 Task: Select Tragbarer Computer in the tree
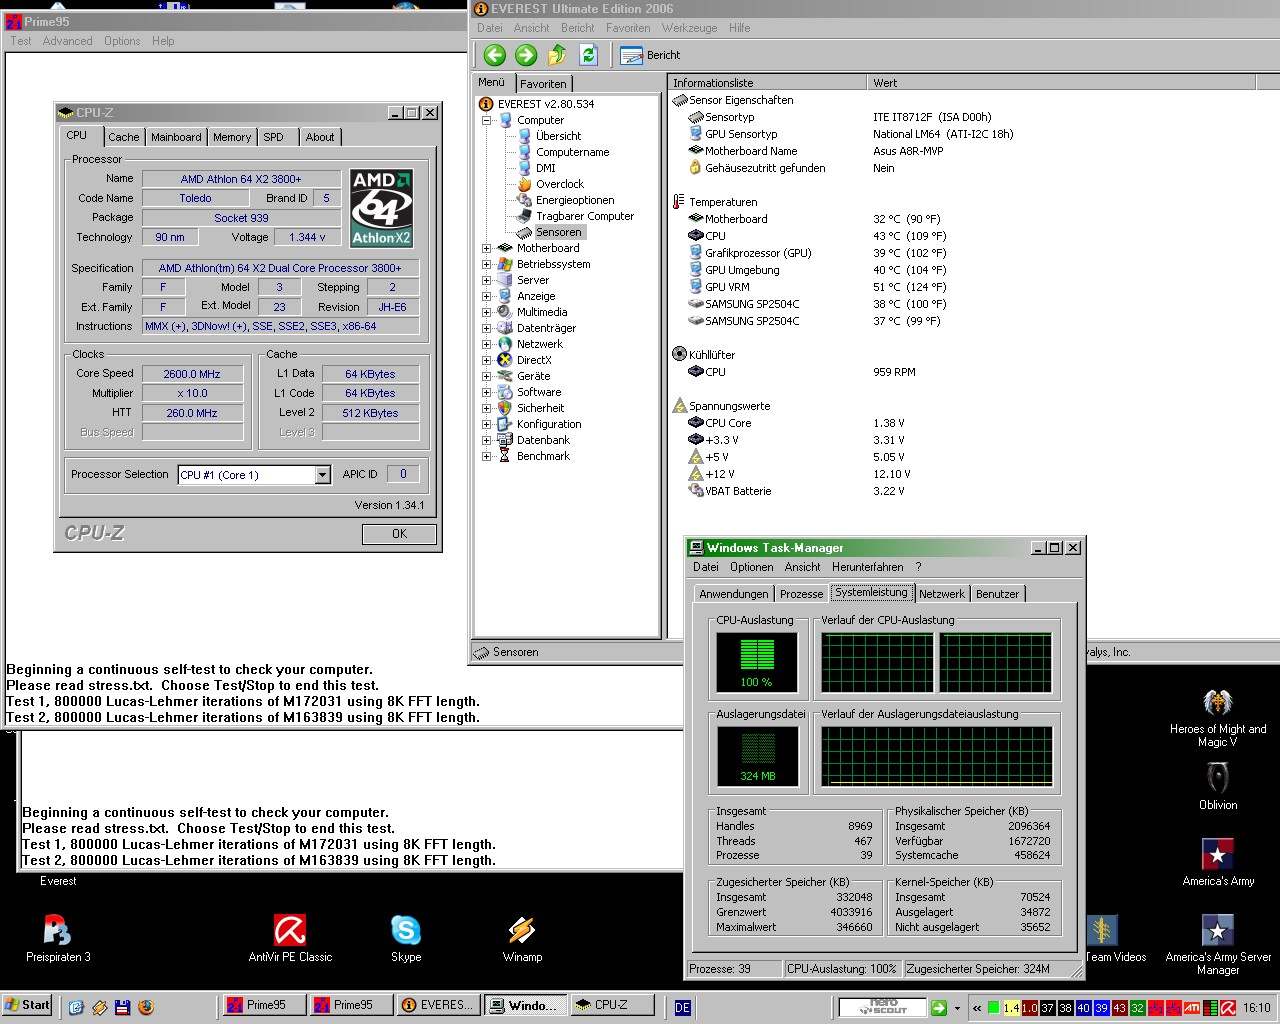point(584,216)
